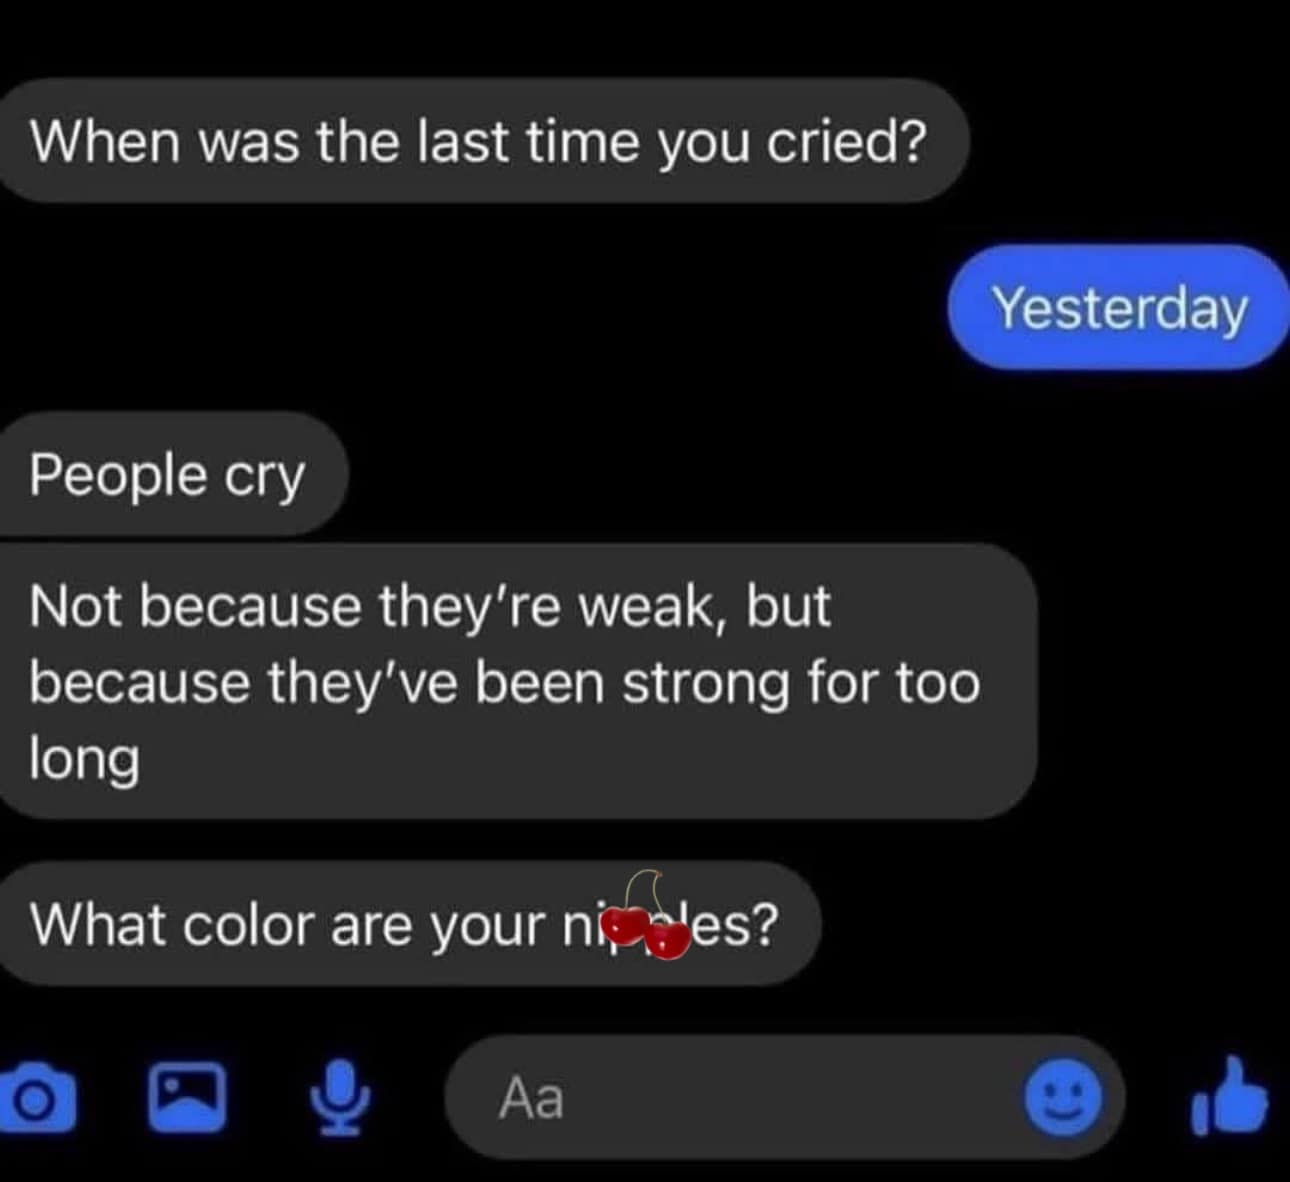Select the 'People cry' message bubble
1290x1182 pixels.
(x=172, y=474)
